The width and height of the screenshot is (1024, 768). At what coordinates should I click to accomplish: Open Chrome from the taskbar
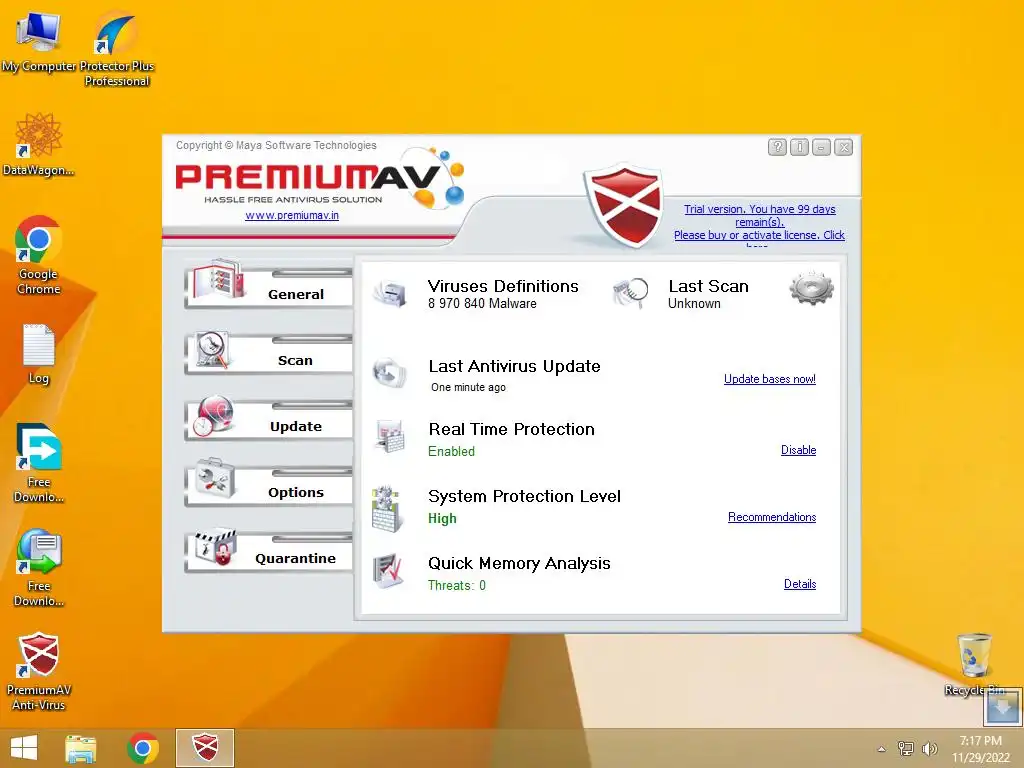point(143,748)
